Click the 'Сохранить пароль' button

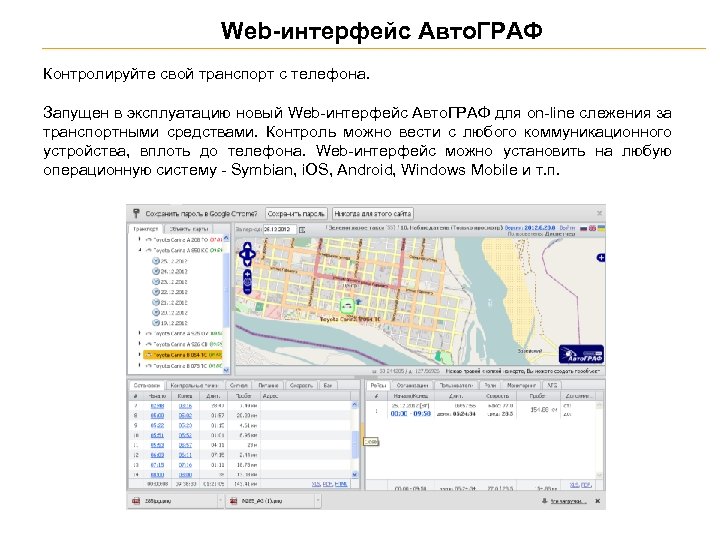pos(296,214)
